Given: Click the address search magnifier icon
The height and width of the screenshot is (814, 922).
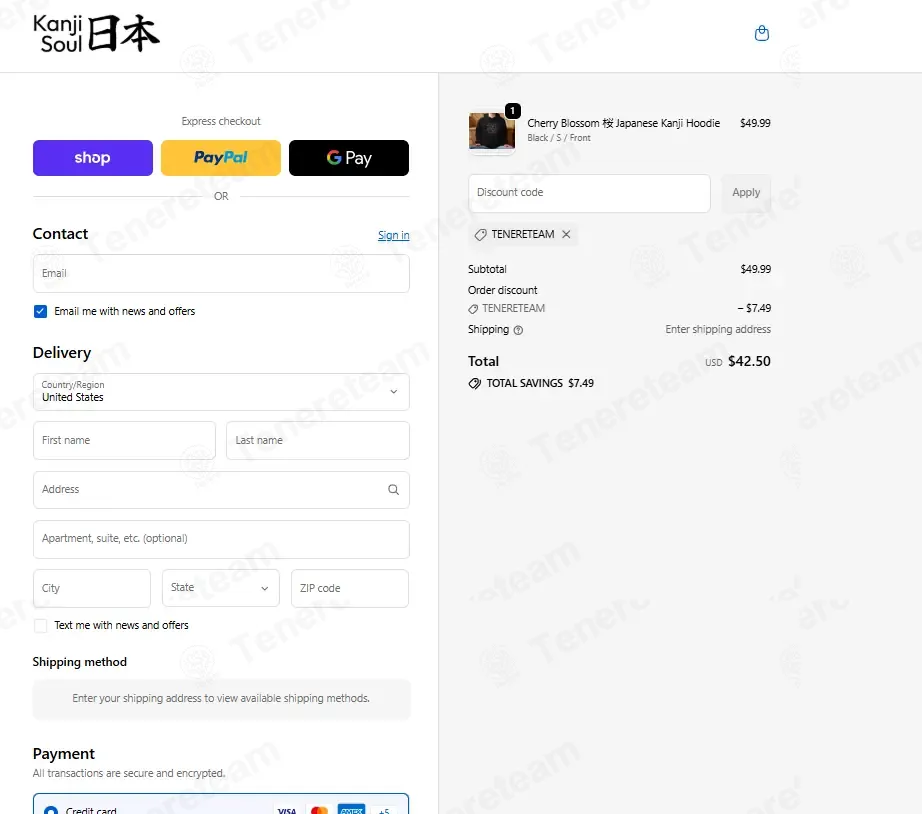Looking at the screenshot, I should point(393,489).
